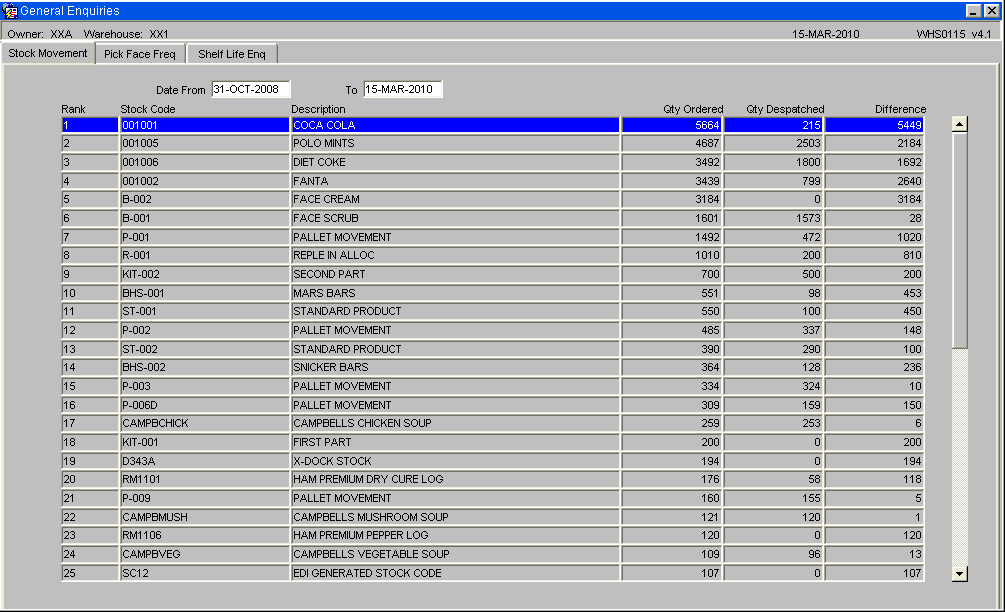
Task: Click stock code B-002
Action: pos(204,199)
